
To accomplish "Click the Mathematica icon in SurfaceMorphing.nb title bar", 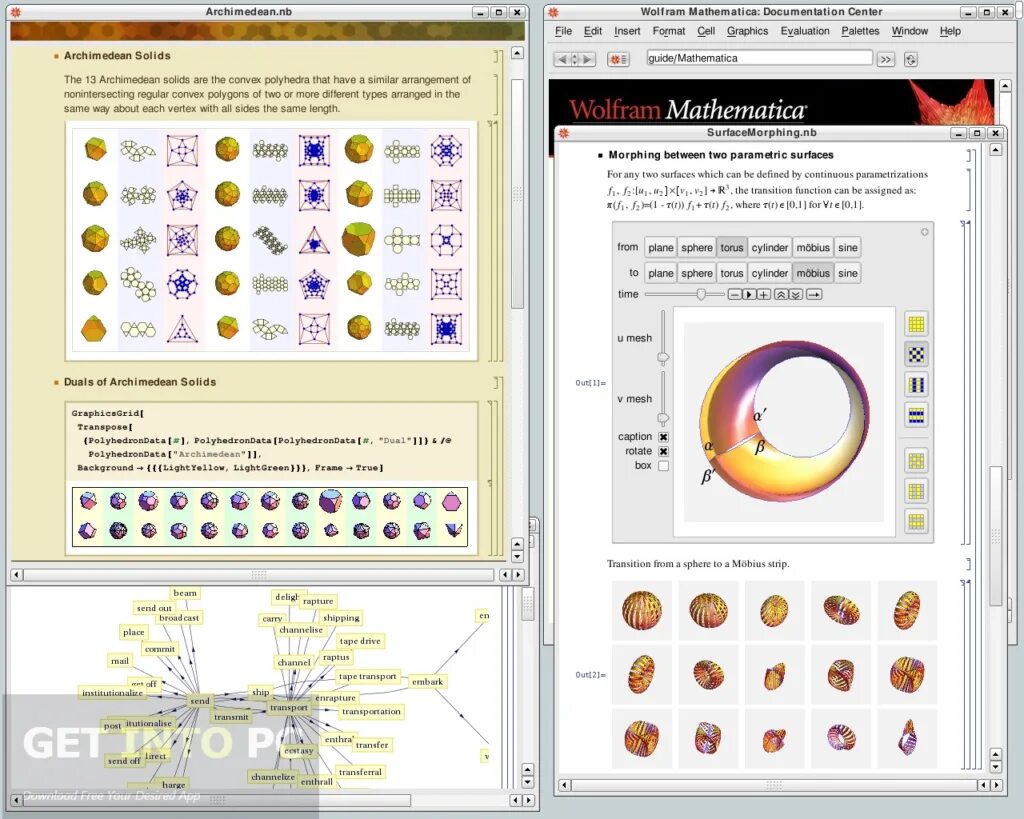I will (564, 133).
